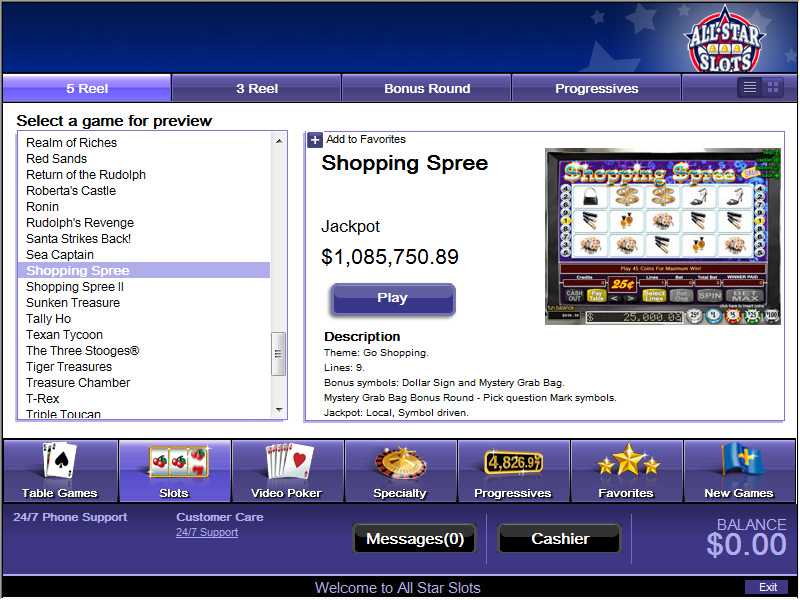Screen dimensions: 800x600
Task: Open the Progressives jackpot section
Action: 513,470
